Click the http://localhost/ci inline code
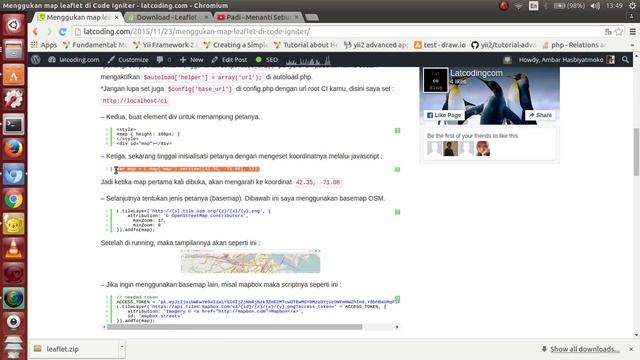640x360 pixels. point(135,100)
